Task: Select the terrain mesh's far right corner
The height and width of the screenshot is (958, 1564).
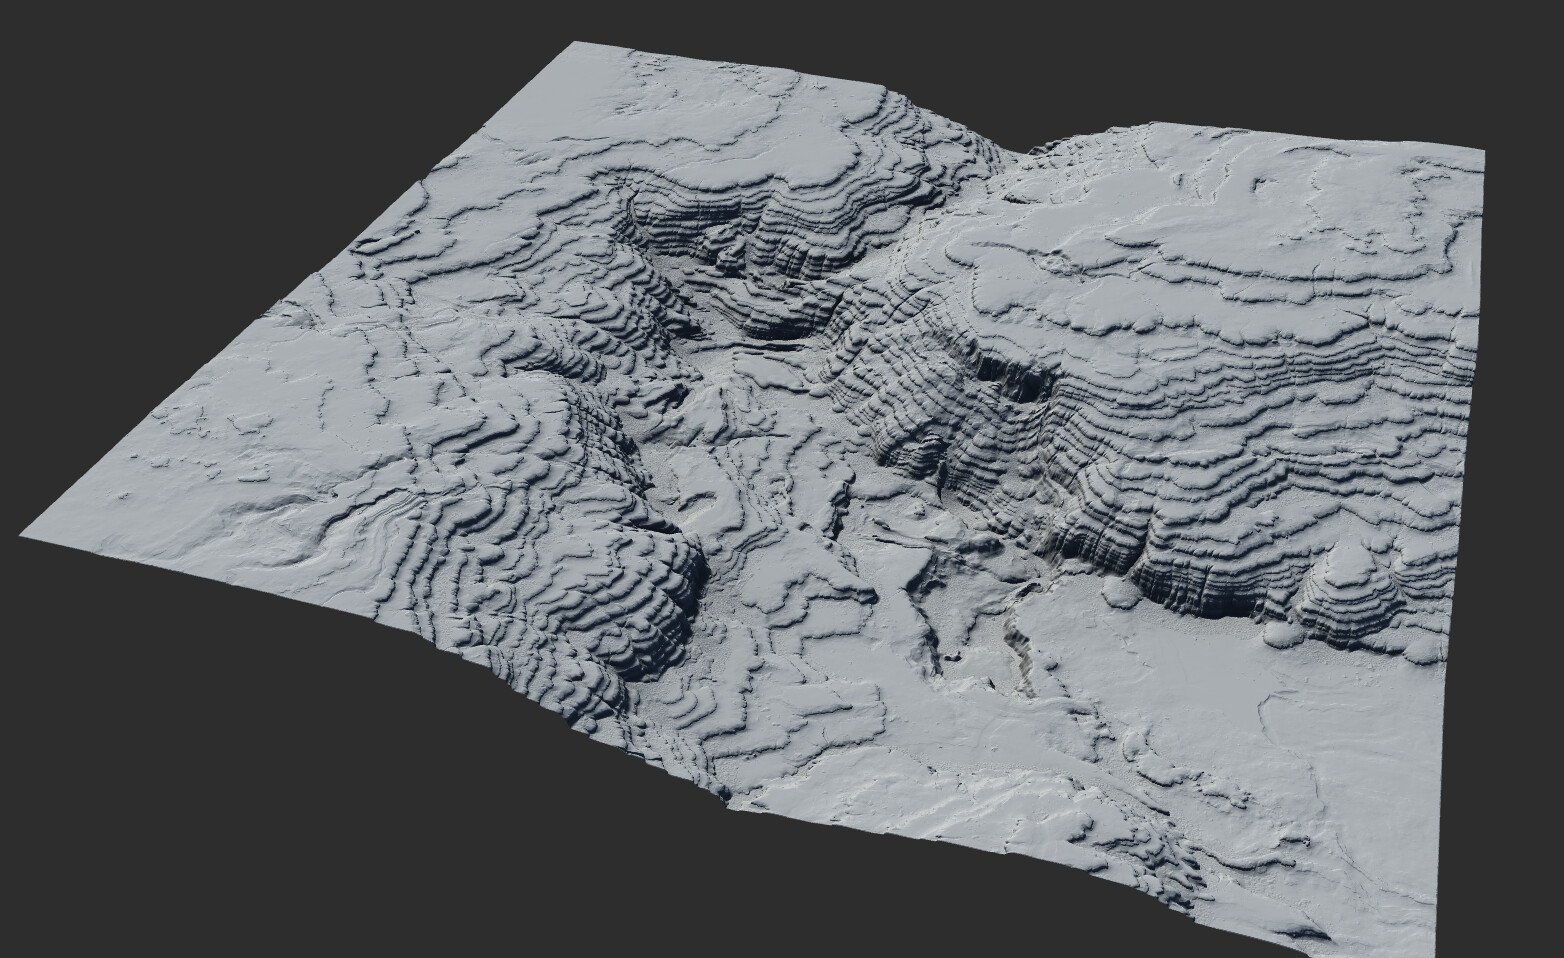Action: tap(1480, 153)
